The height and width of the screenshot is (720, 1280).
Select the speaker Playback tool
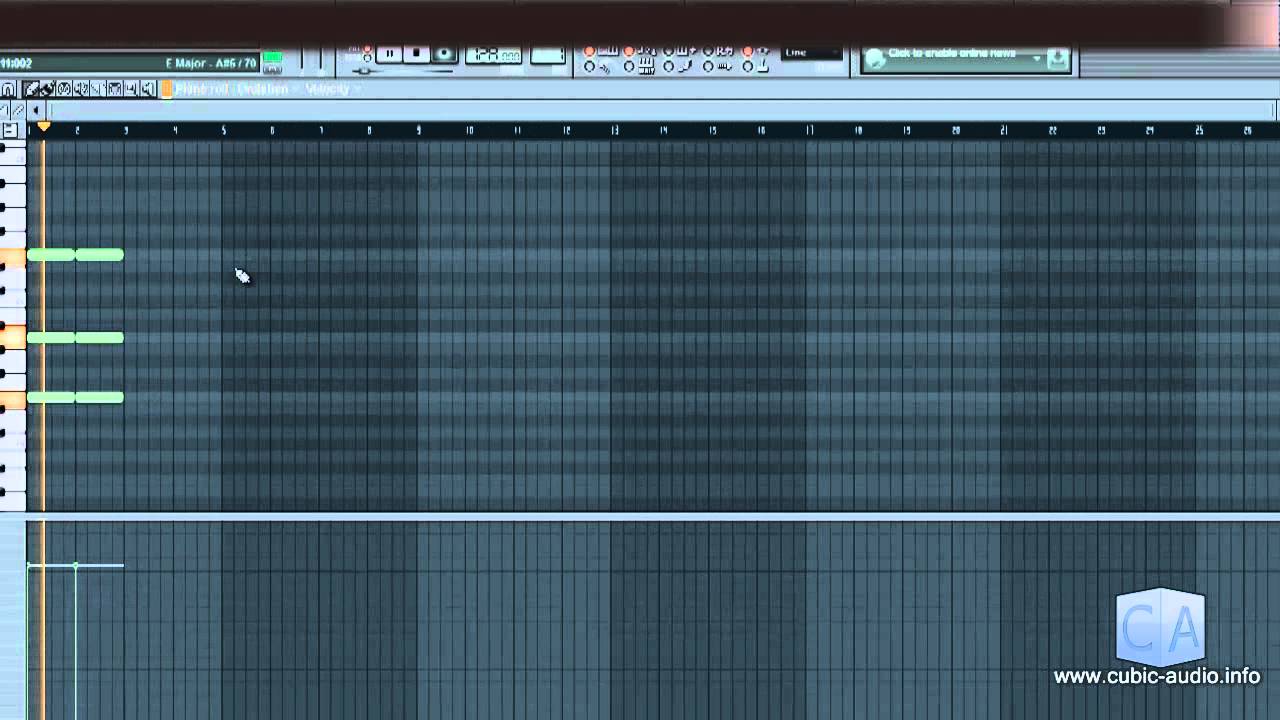[148, 89]
